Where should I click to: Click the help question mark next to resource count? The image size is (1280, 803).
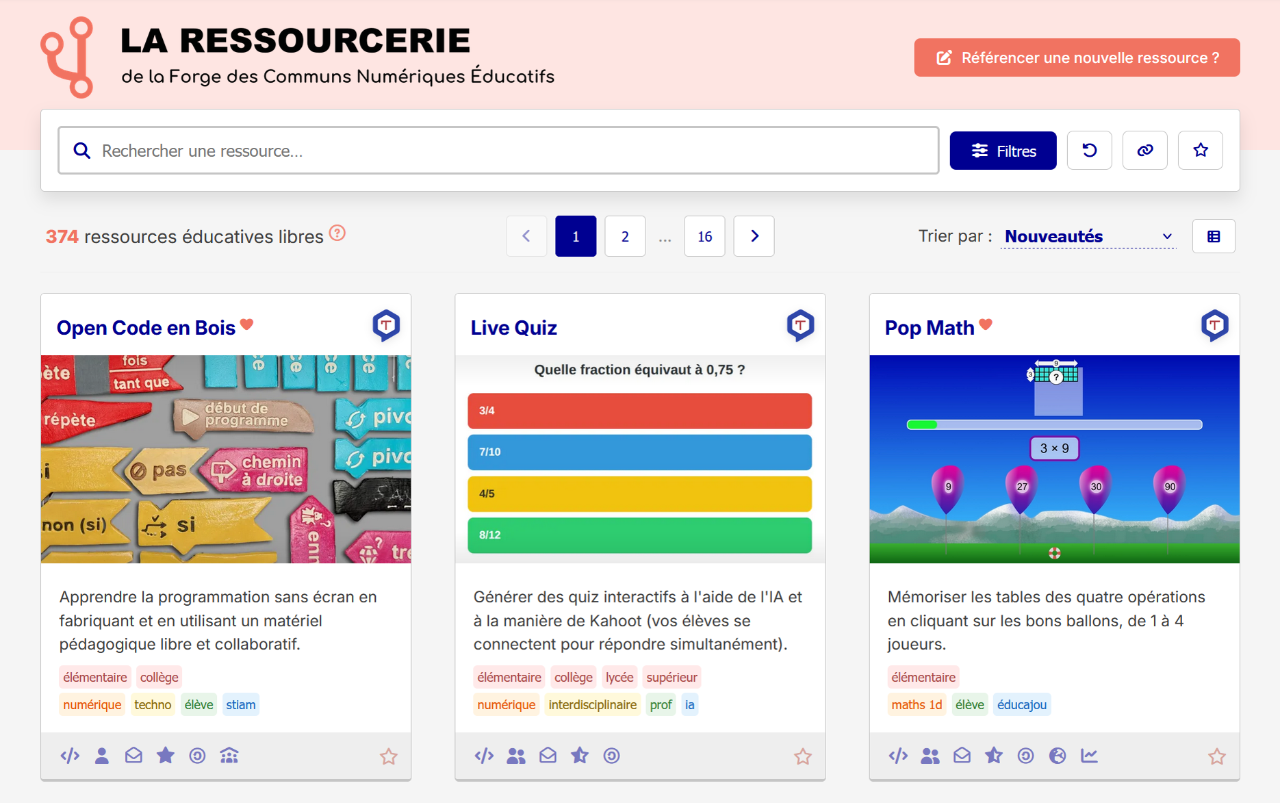(337, 234)
